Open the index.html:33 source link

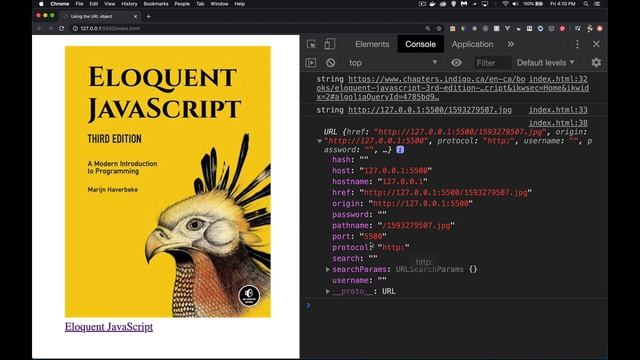(x=558, y=110)
